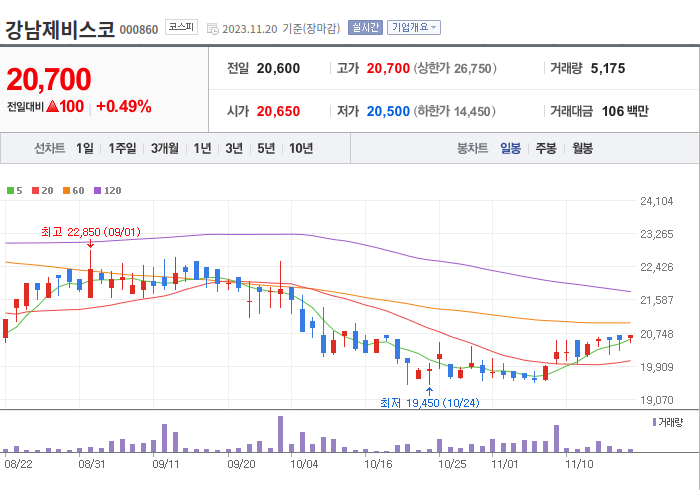
Task: Click the purple 120-day moving average swatch
Action: coord(97,191)
